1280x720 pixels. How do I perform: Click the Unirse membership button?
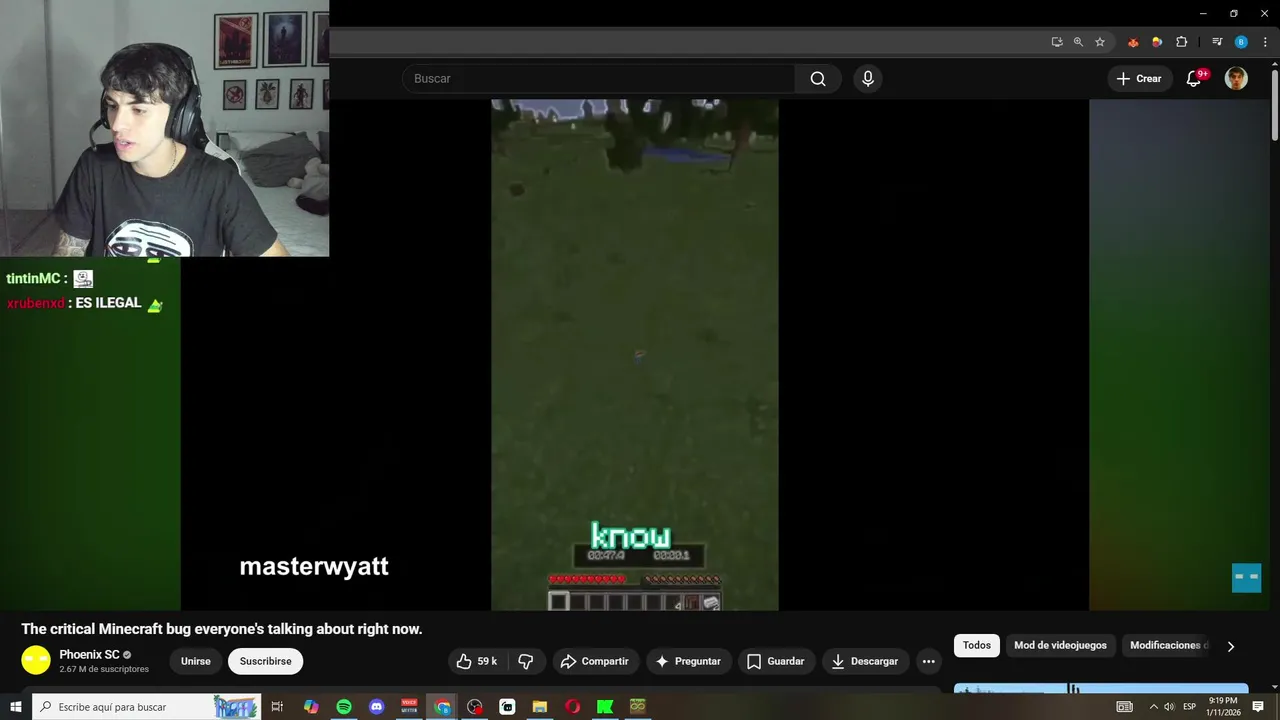196,661
